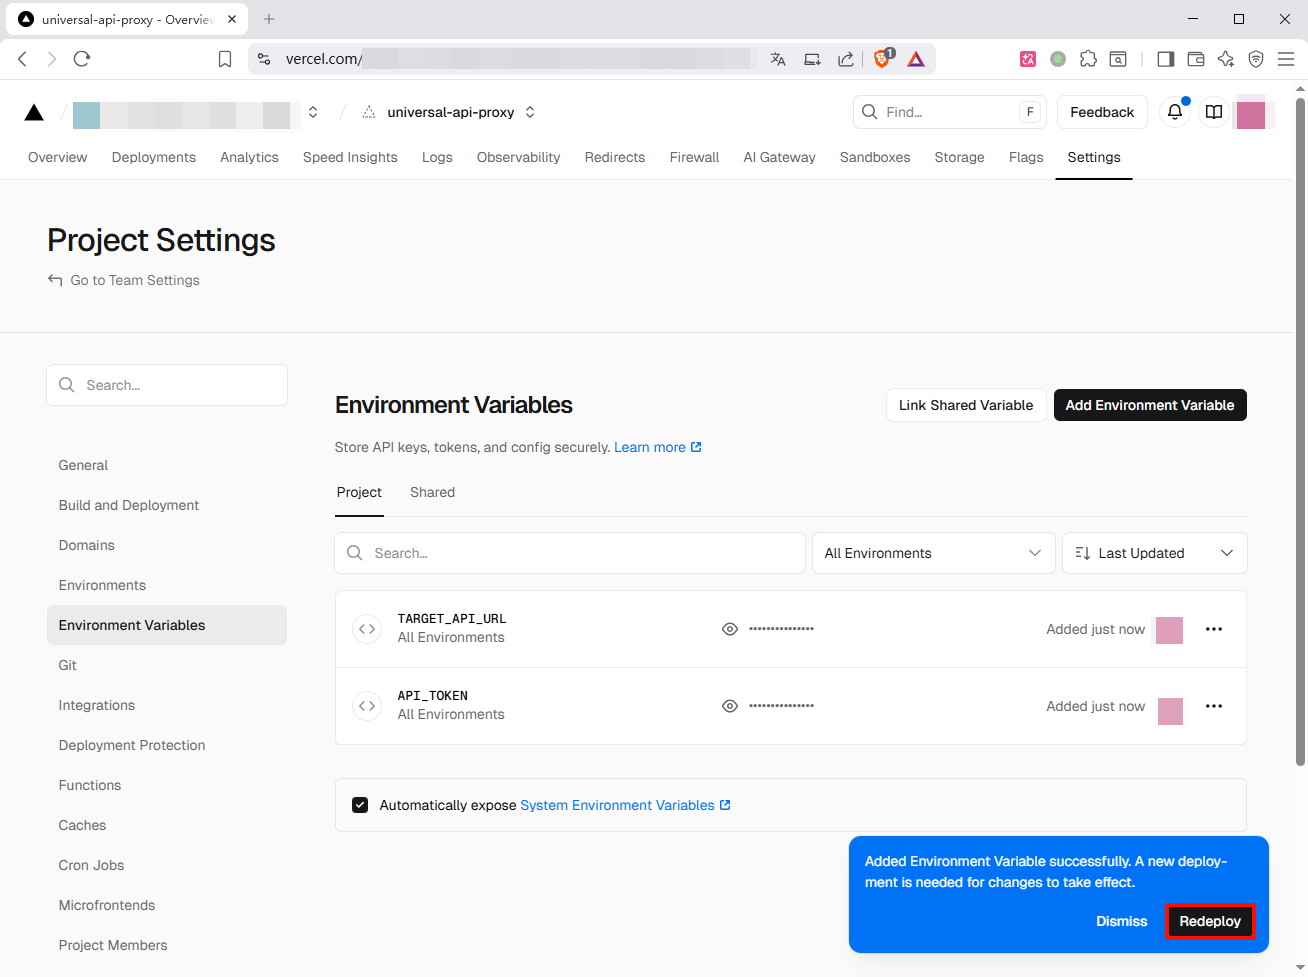Open the Last Updated sort dropdown
The height and width of the screenshot is (977, 1308).
(x=1154, y=553)
